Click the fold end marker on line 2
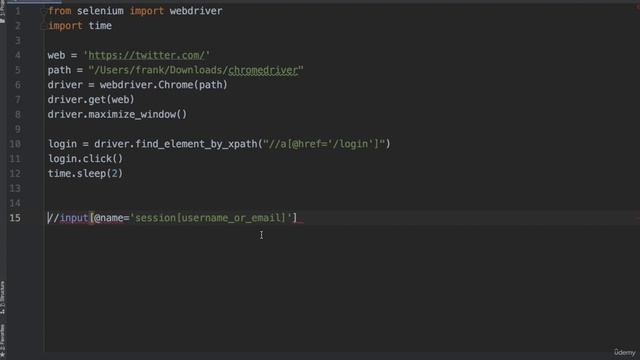 coord(43,26)
